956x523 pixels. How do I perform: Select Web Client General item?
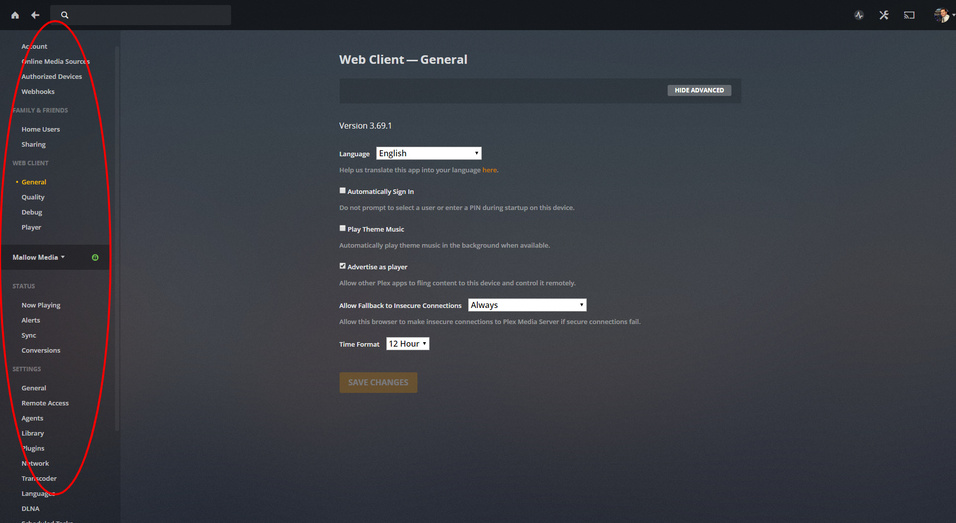pos(34,182)
